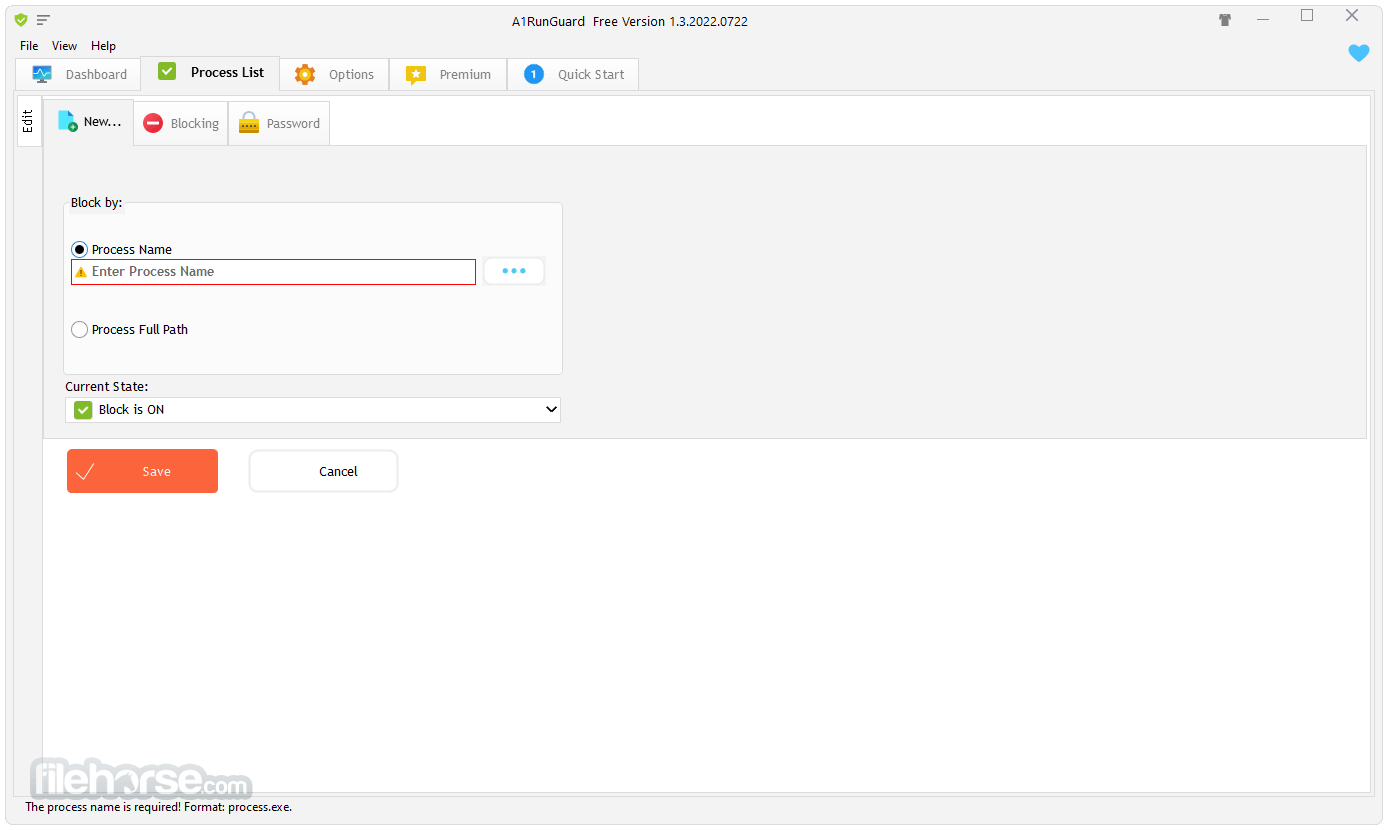Open the shirt-shaped skin selector icon

1225,20
